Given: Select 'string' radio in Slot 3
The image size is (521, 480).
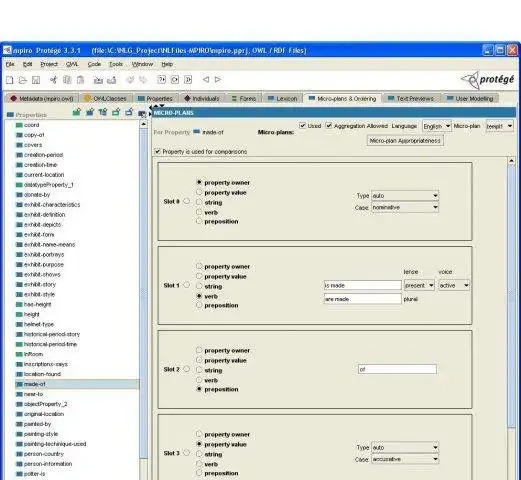Looking at the screenshot, I should point(199,454).
